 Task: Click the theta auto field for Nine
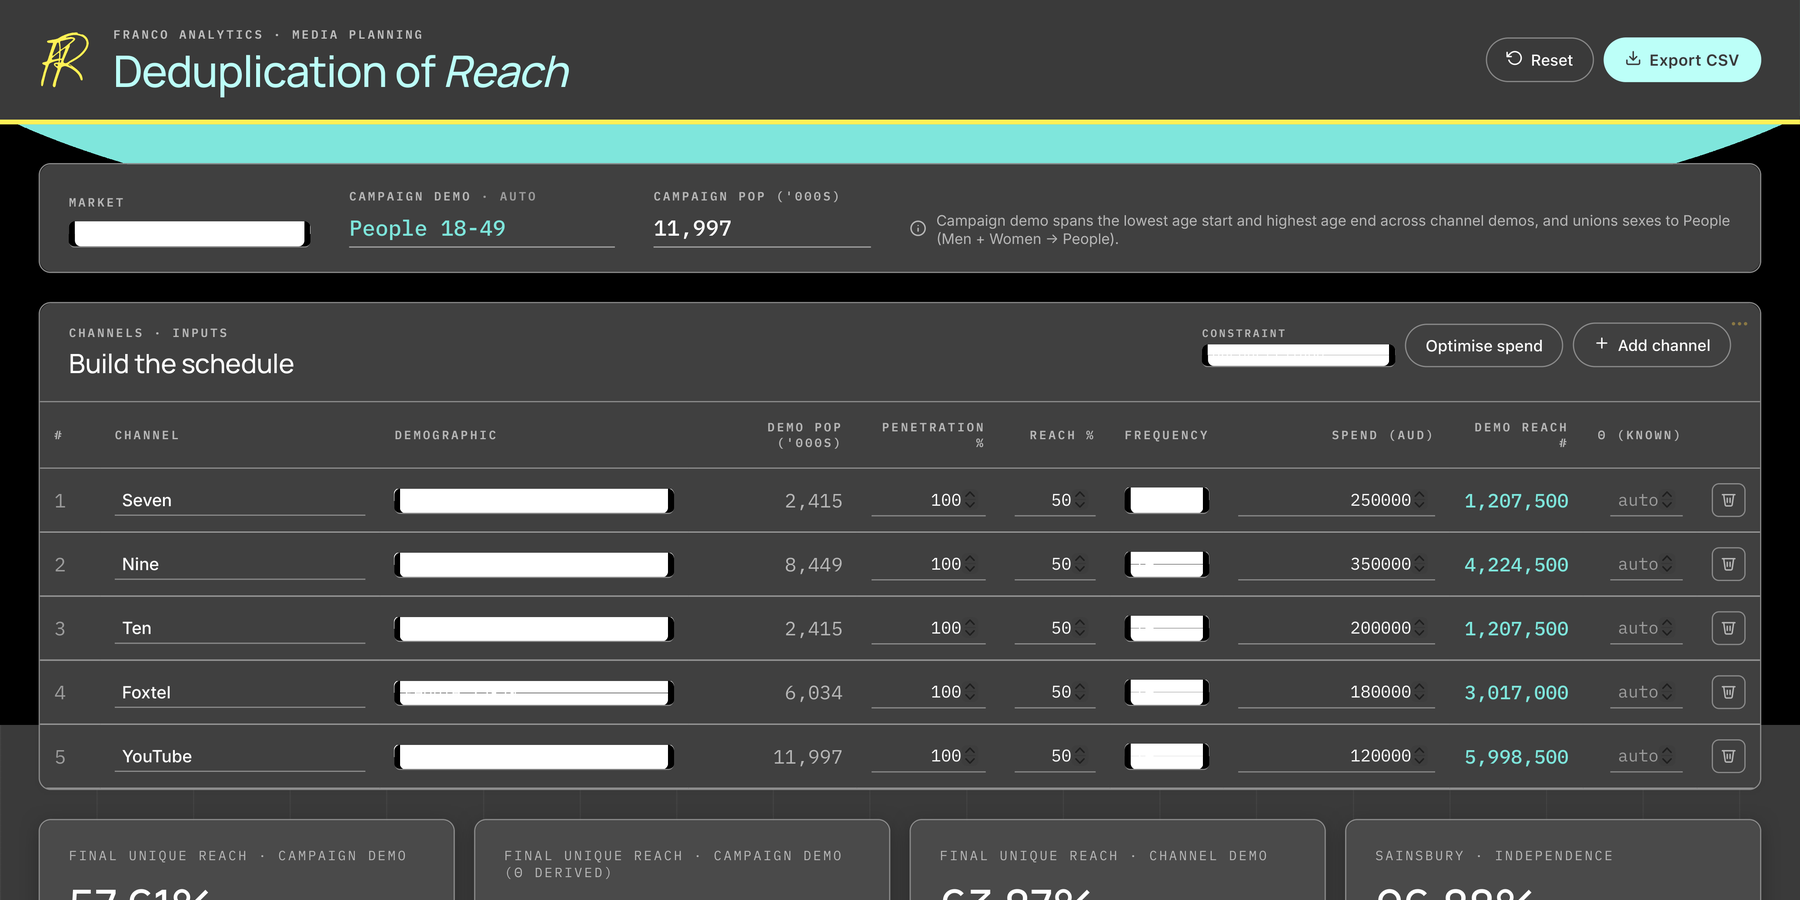(x=1646, y=564)
